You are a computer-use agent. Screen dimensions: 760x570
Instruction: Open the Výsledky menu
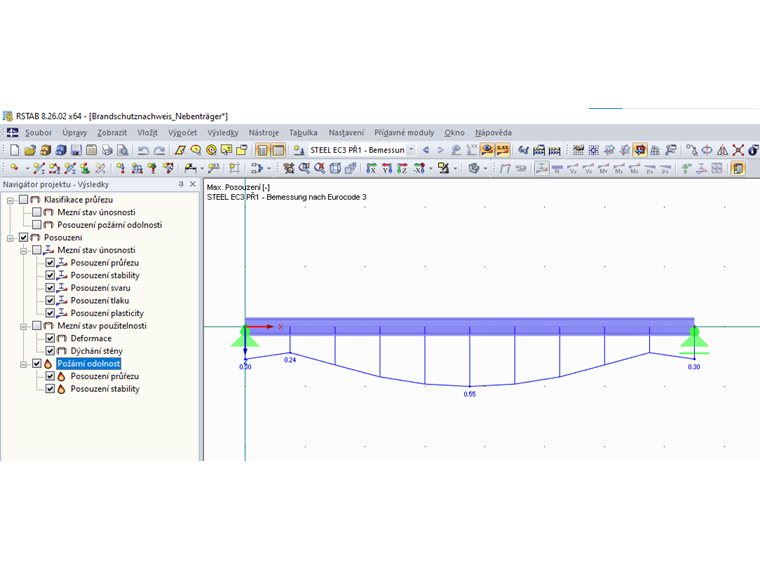tap(222, 132)
